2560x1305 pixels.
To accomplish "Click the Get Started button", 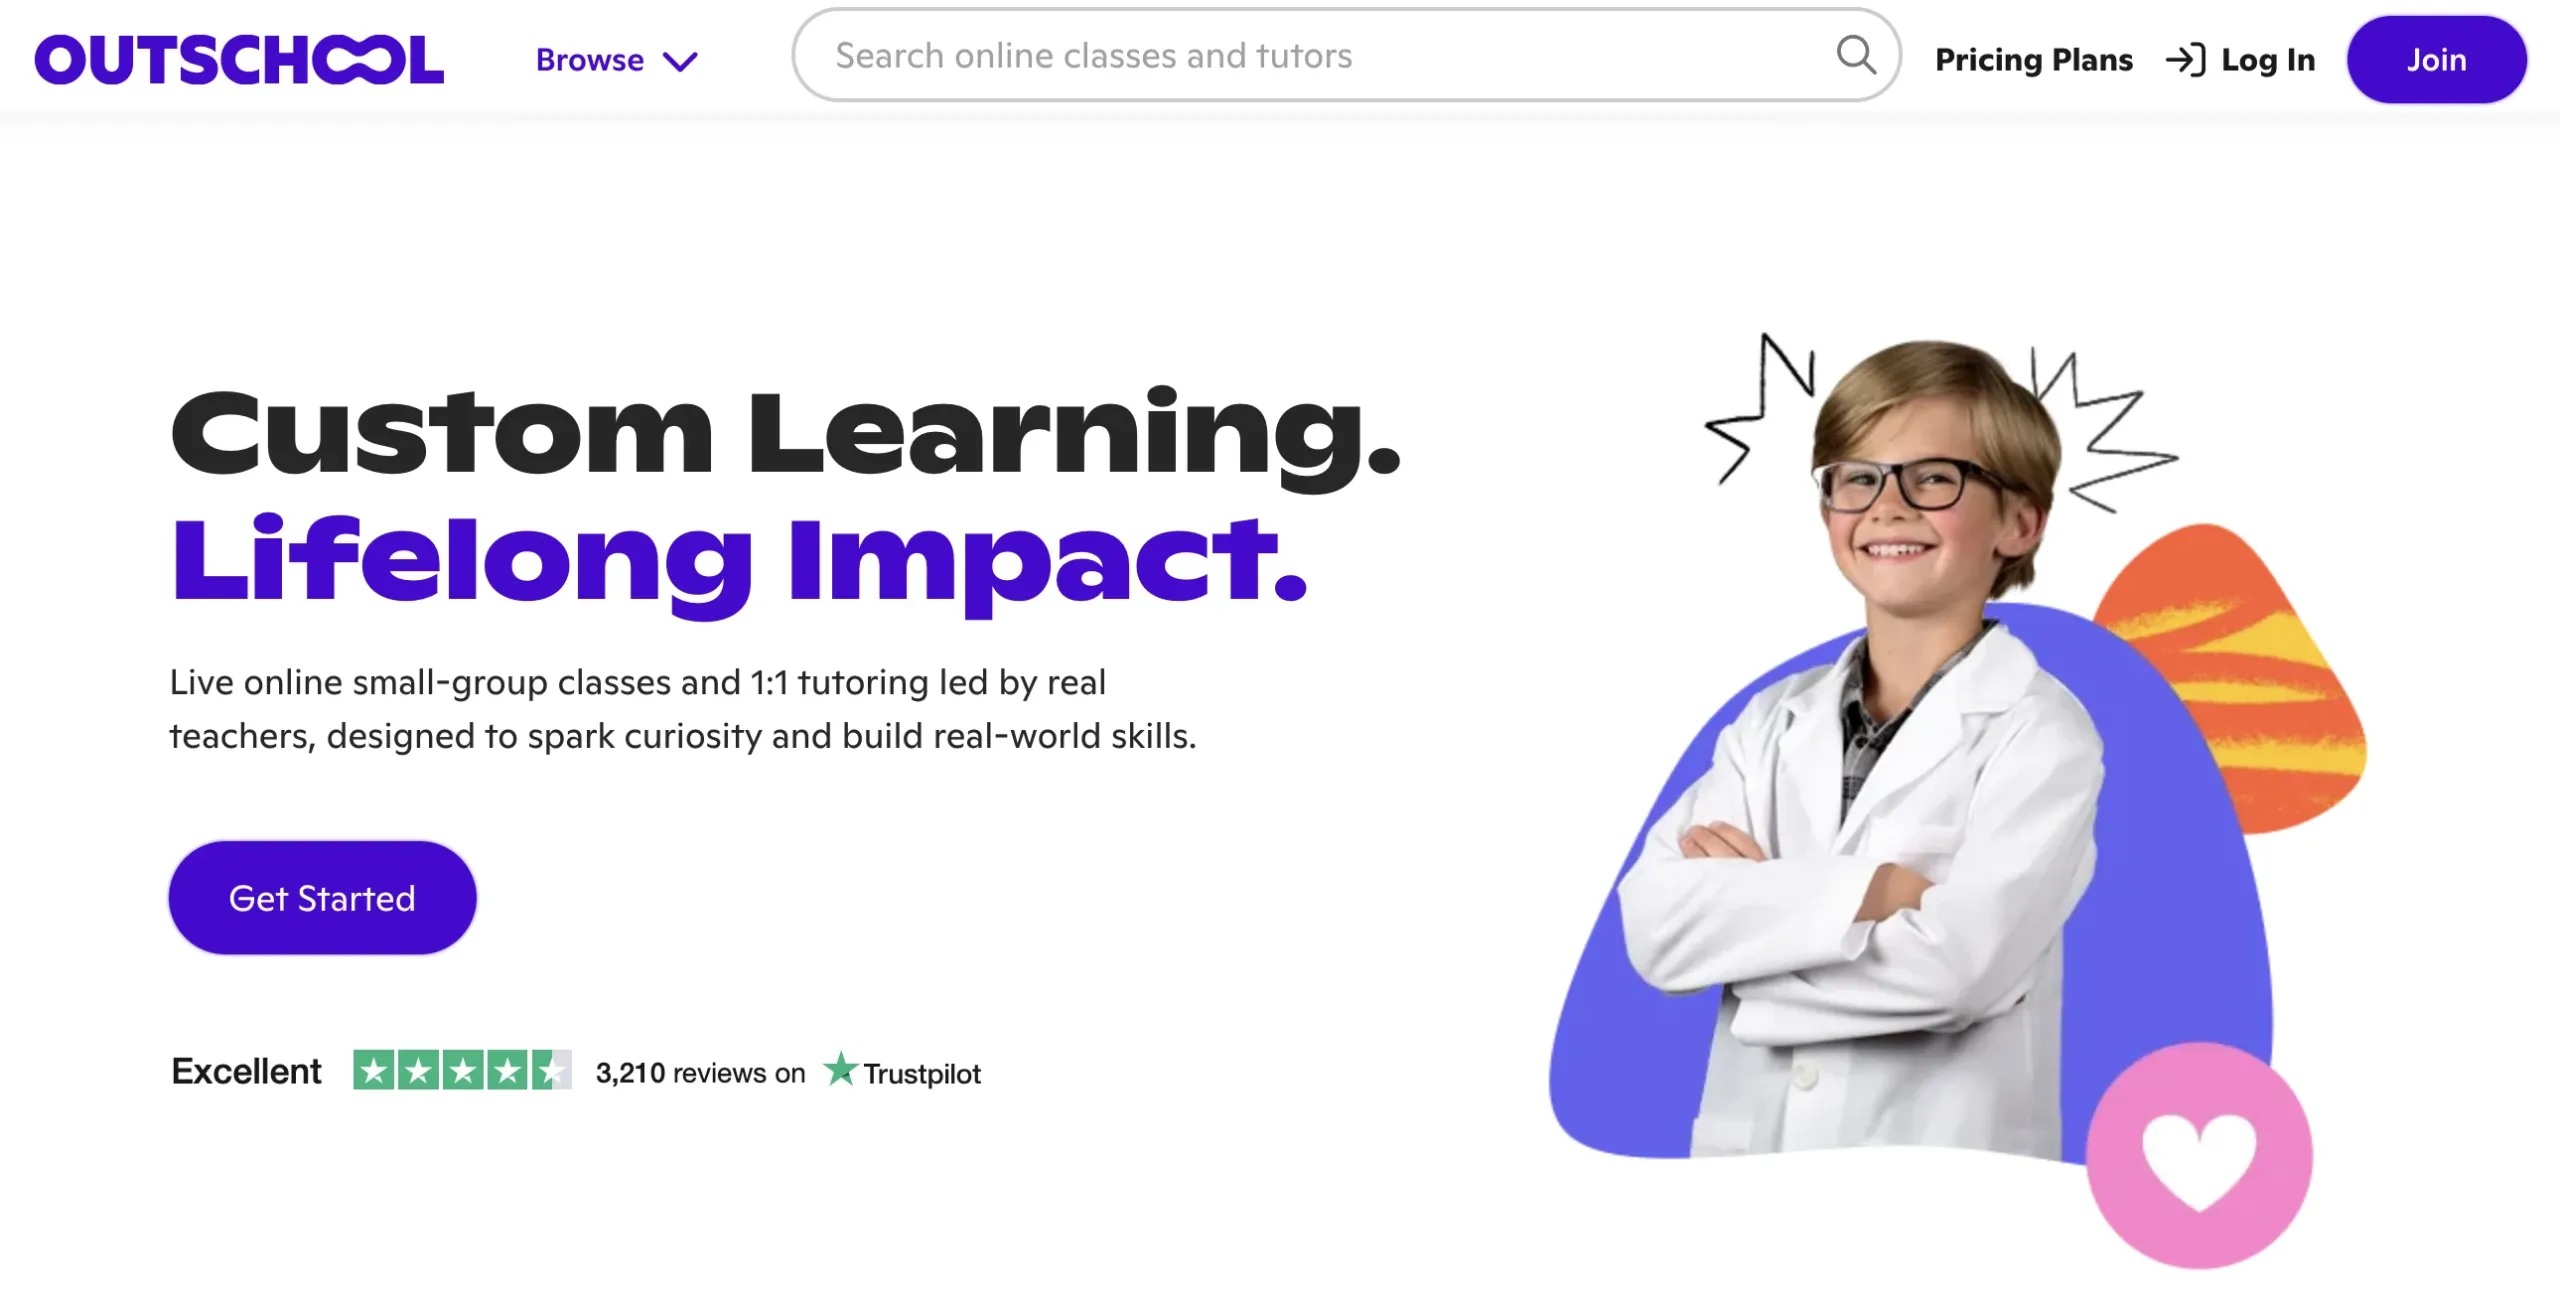I will [x=322, y=898].
